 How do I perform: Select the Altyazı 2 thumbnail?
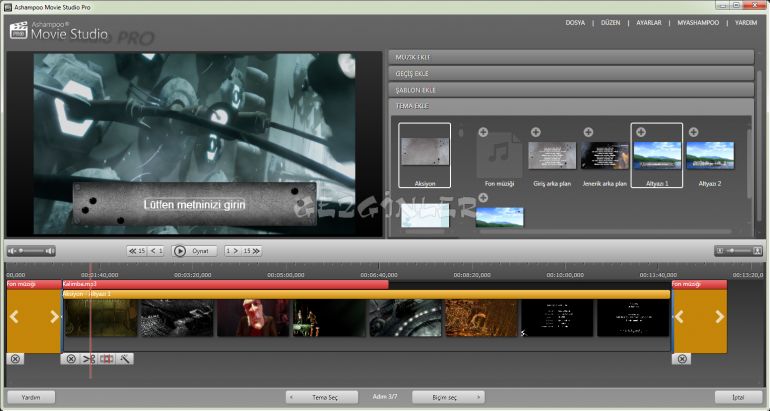point(710,156)
